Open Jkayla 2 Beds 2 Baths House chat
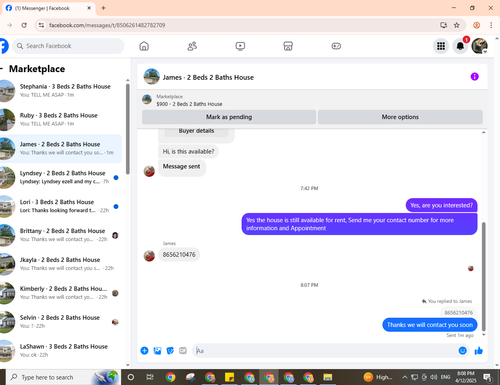This screenshot has height=385, width=500. tap(61, 264)
